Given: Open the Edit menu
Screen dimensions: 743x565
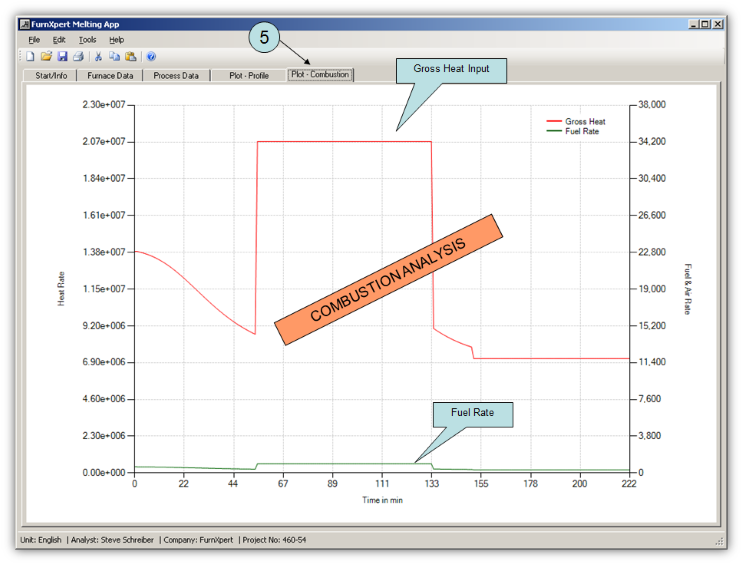Looking at the screenshot, I should pyautogui.click(x=59, y=40).
